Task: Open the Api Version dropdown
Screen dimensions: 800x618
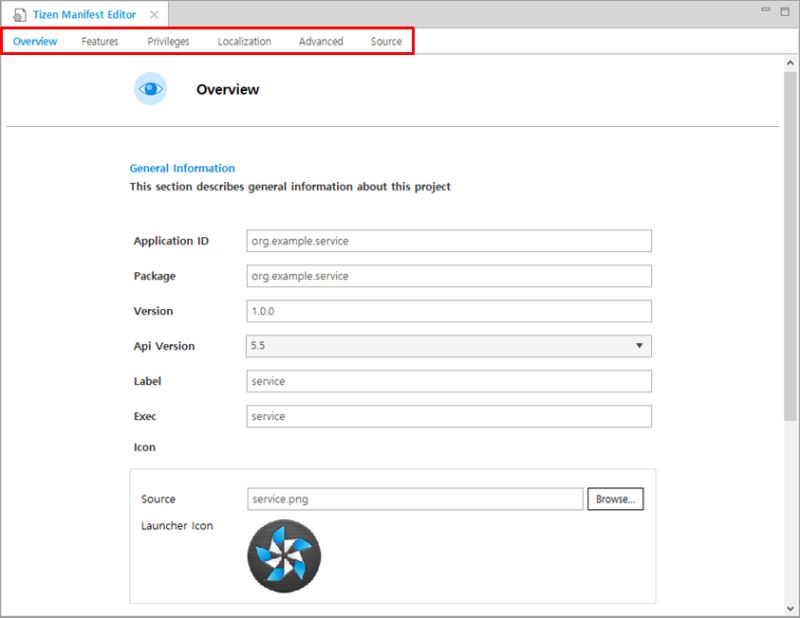Action: (x=640, y=346)
